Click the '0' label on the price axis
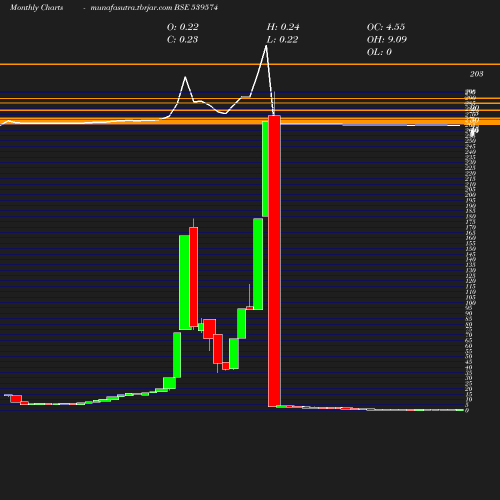 click(467, 410)
